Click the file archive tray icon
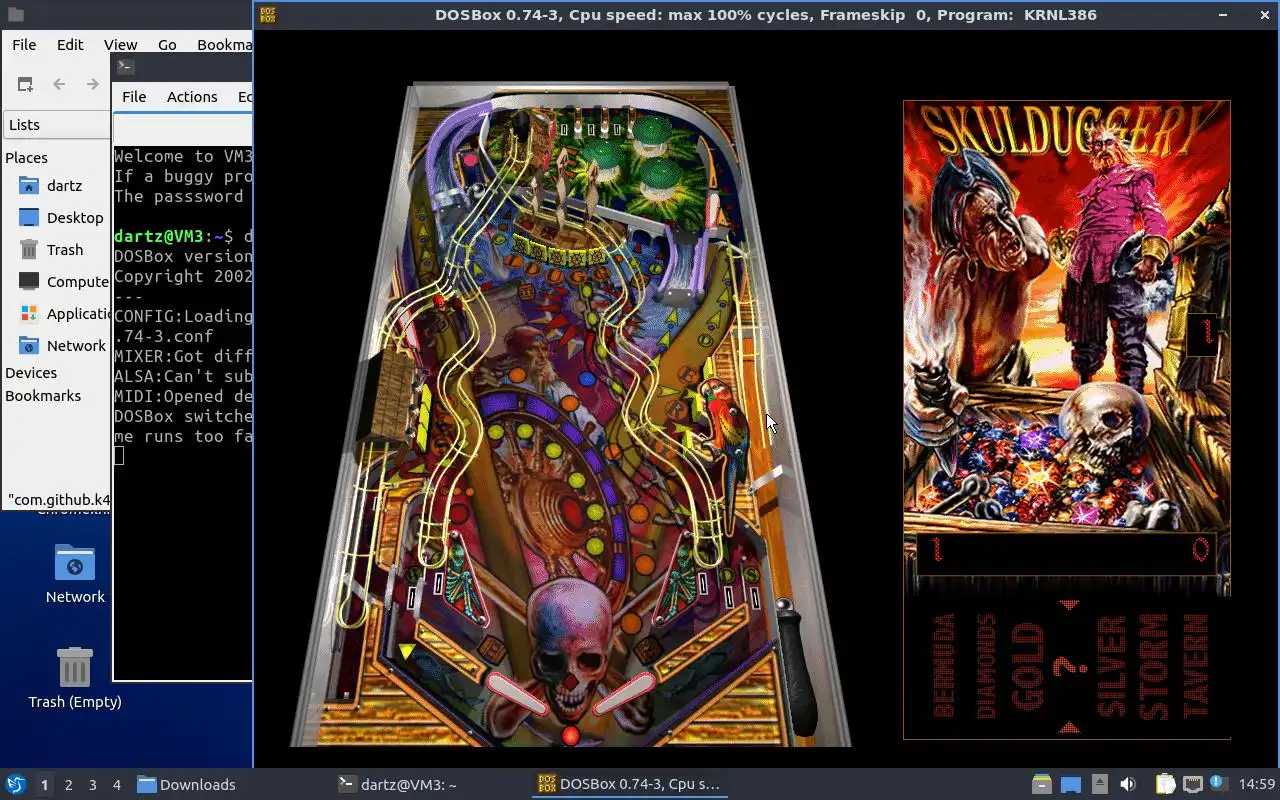Screen dimensions: 1280x800 [x=1042, y=785]
